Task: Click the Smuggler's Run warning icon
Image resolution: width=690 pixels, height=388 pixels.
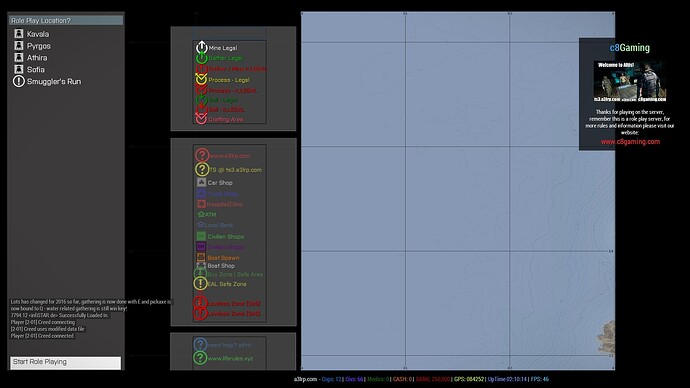Action: (x=18, y=81)
